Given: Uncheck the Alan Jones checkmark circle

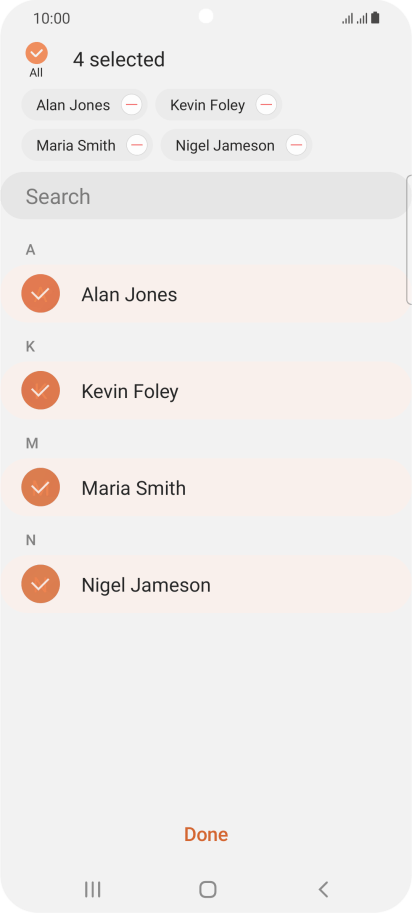Looking at the screenshot, I should [40, 294].
